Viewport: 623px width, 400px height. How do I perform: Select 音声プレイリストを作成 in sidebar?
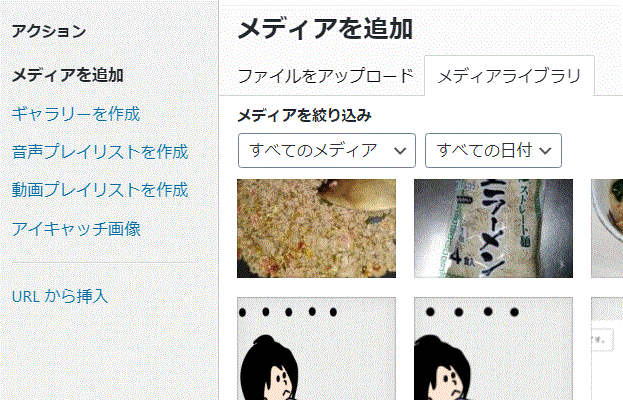[100, 152]
